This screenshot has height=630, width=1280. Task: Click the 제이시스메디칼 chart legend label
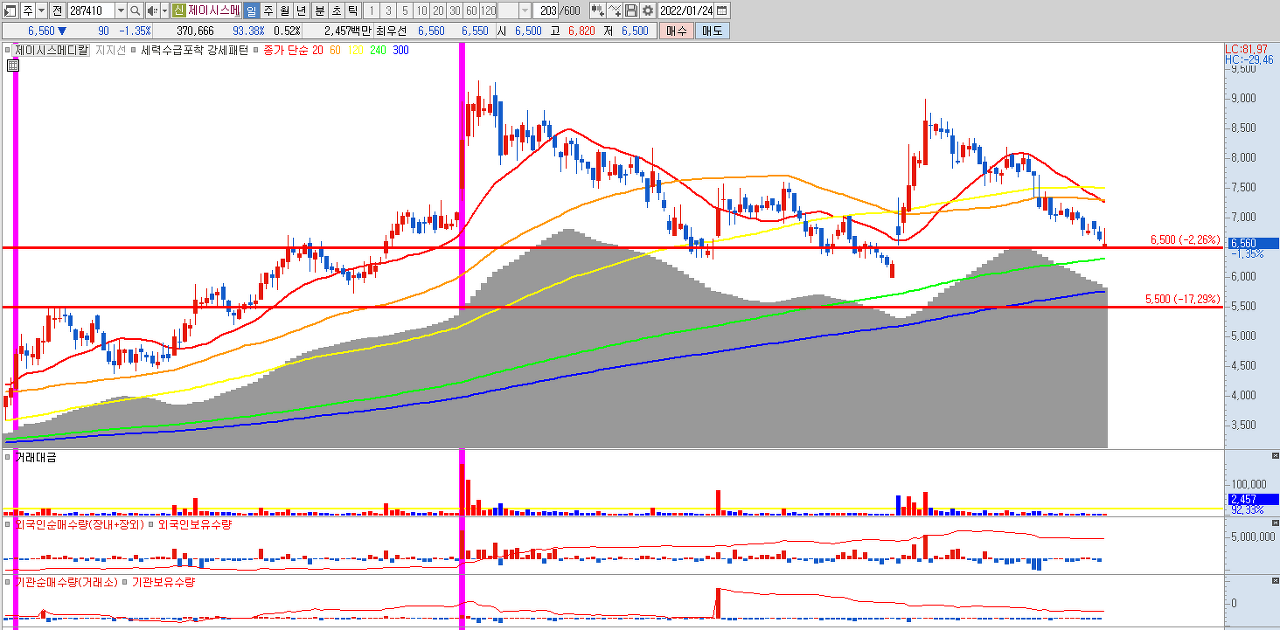(52, 49)
